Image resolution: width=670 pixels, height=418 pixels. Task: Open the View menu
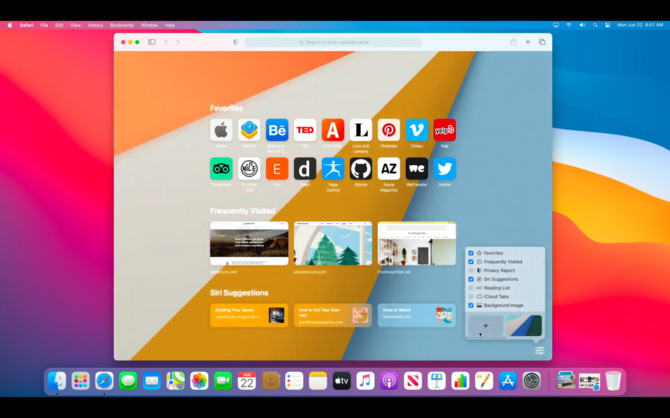(x=75, y=25)
